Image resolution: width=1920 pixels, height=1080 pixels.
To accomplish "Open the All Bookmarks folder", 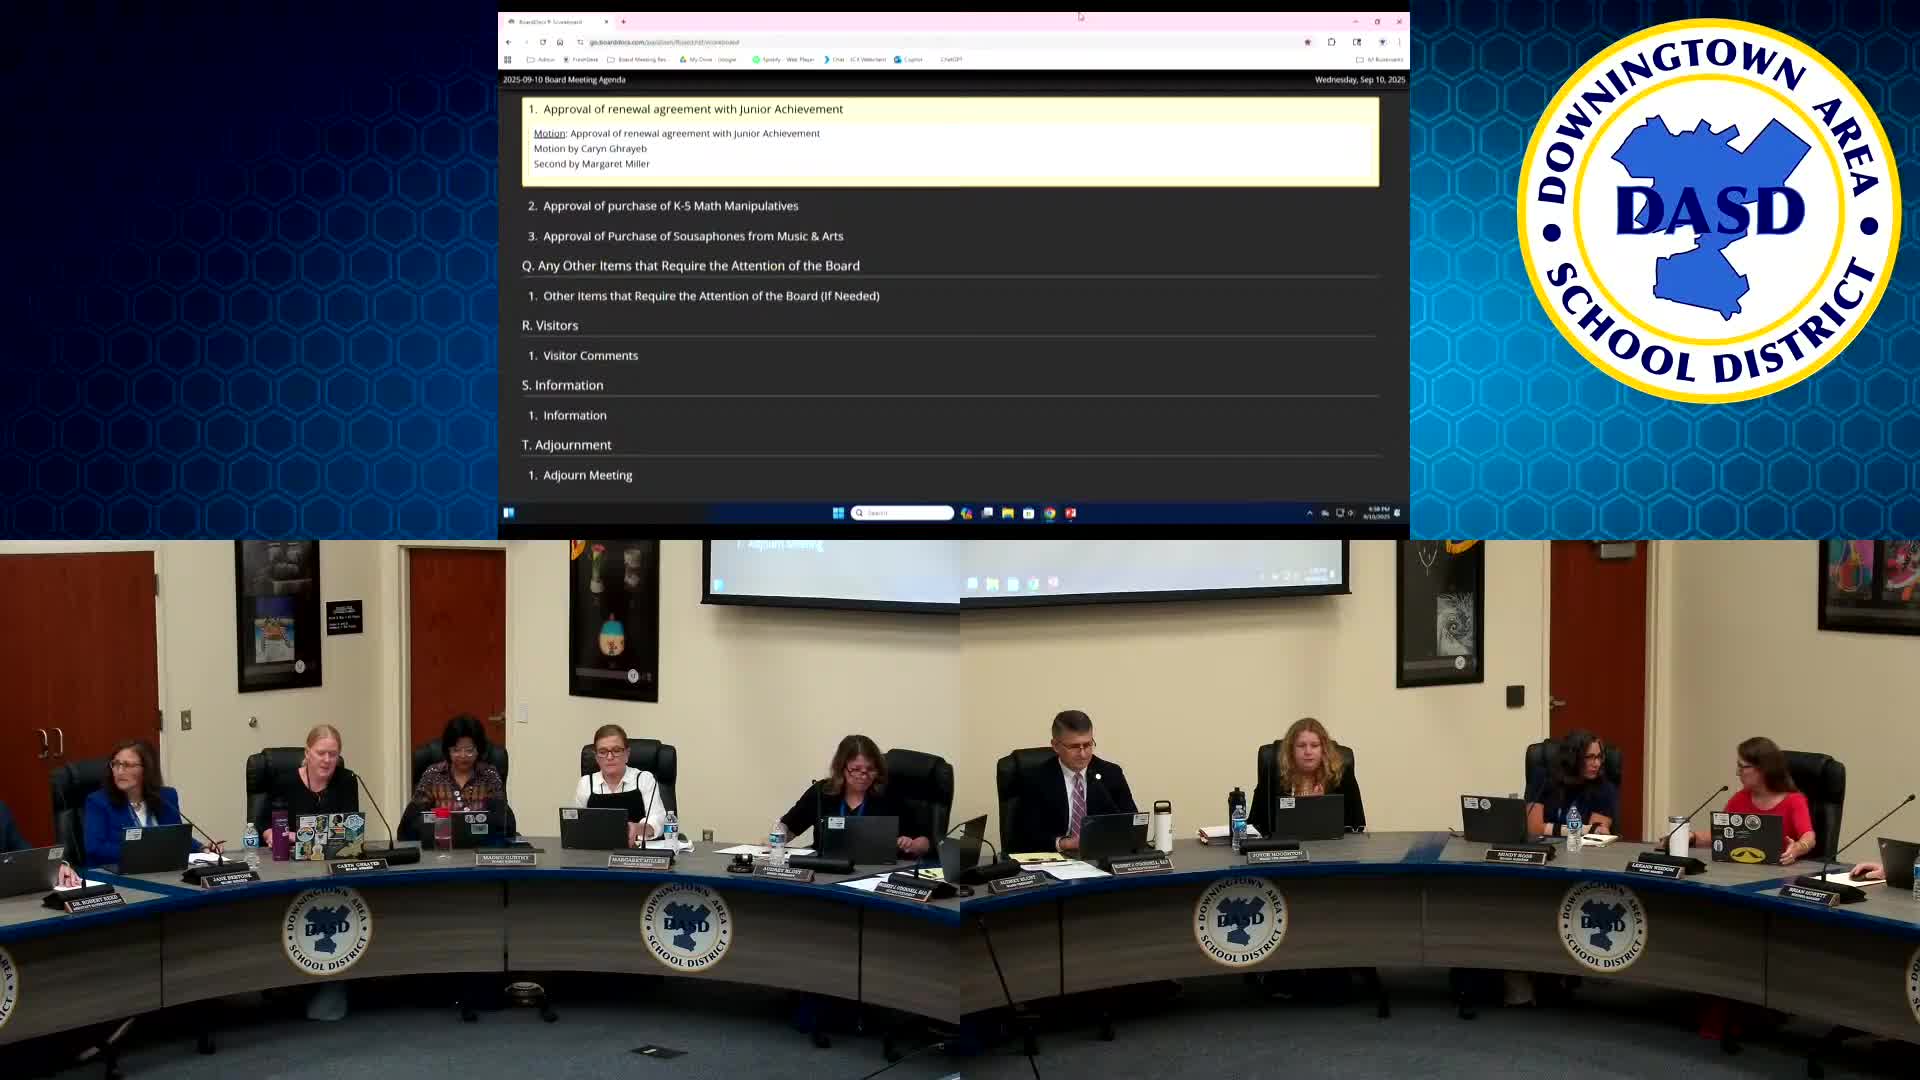I will tap(1380, 60).
